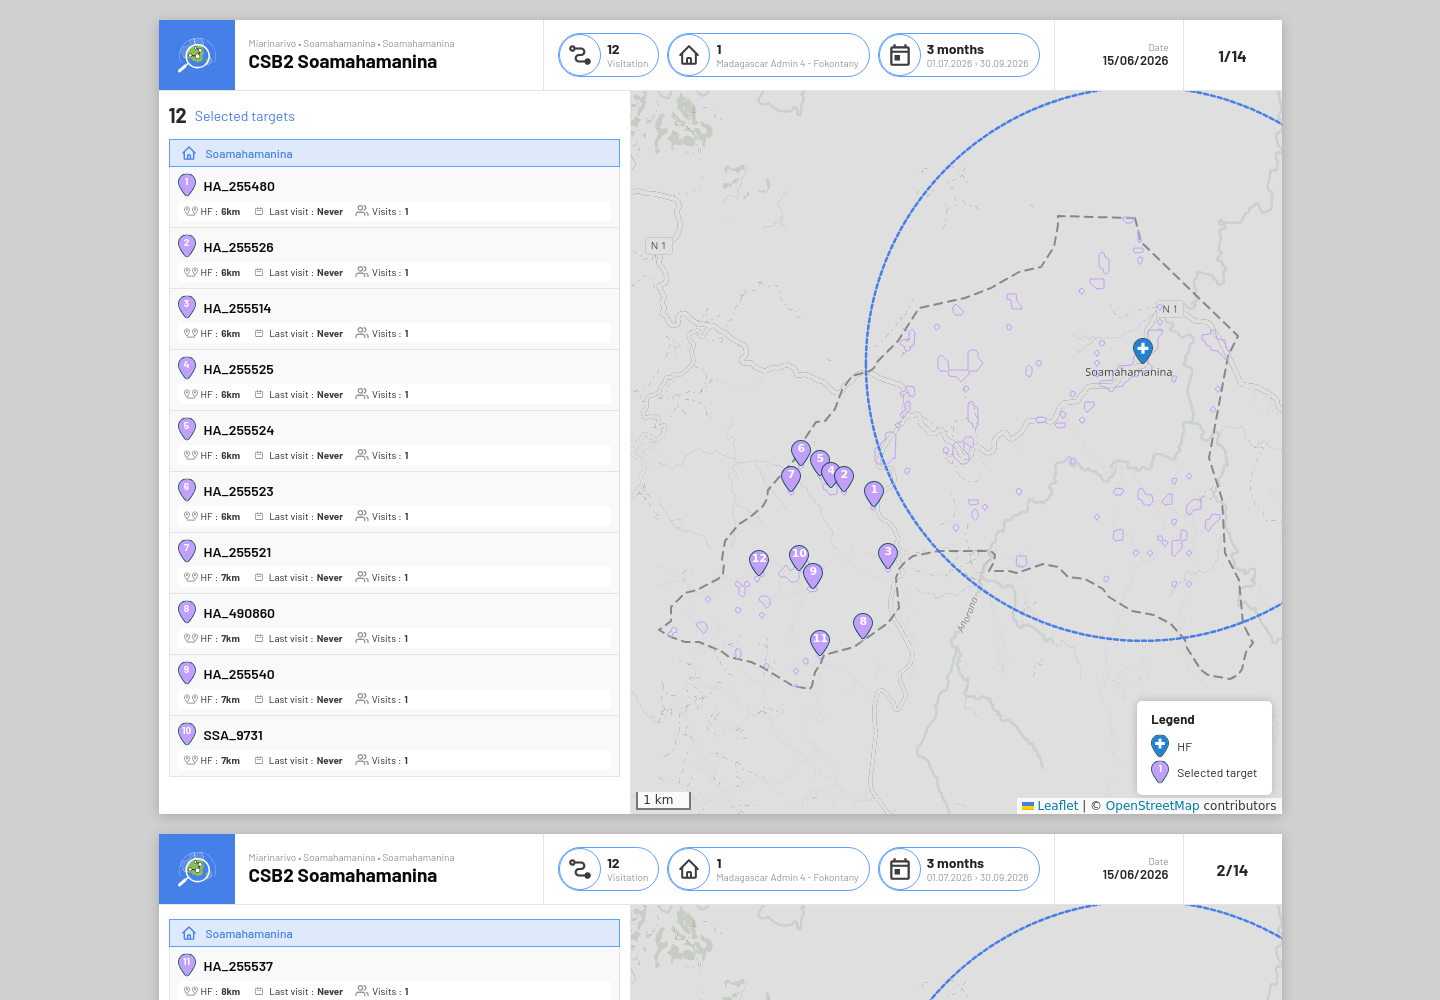Viewport: 1440px width, 1000px height.
Task: Select map marker number 8
Action: [x=863, y=625]
